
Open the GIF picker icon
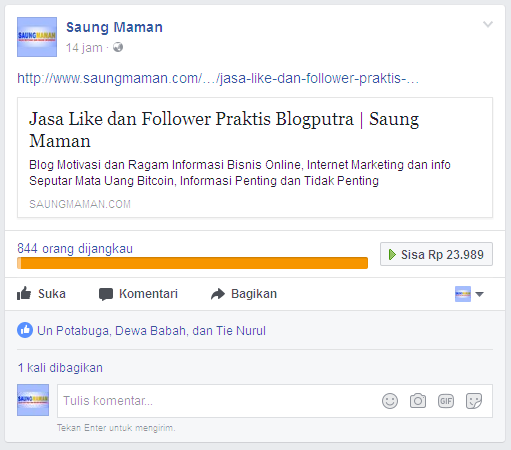pyautogui.click(x=446, y=401)
